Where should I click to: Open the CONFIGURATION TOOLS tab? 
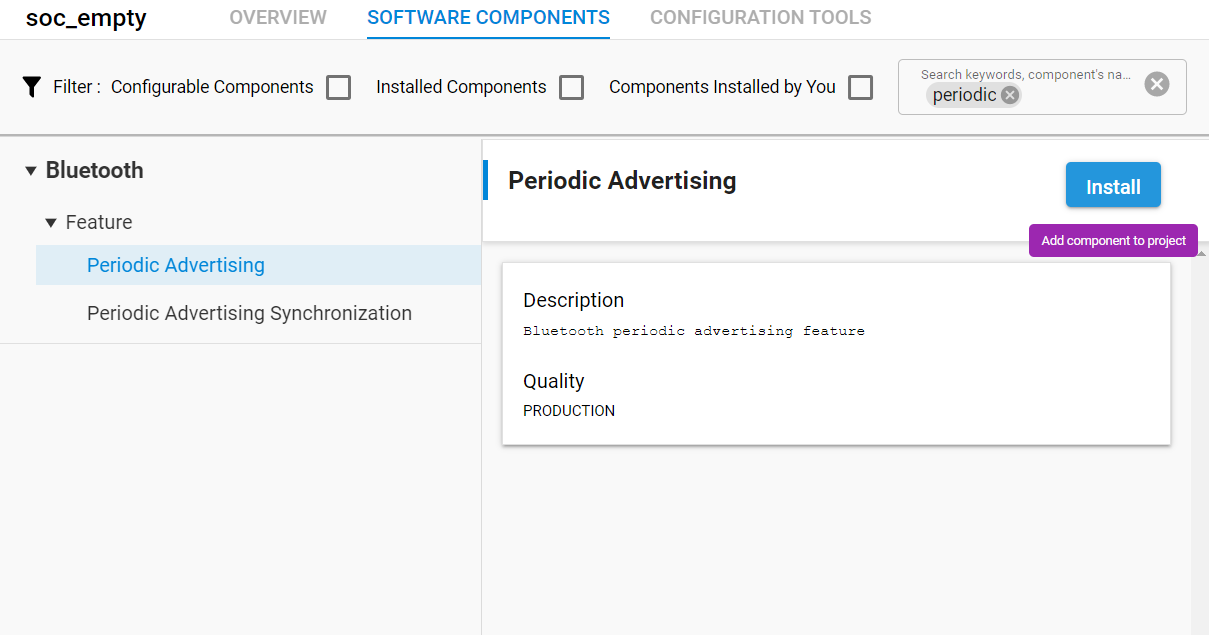(760, 17)
